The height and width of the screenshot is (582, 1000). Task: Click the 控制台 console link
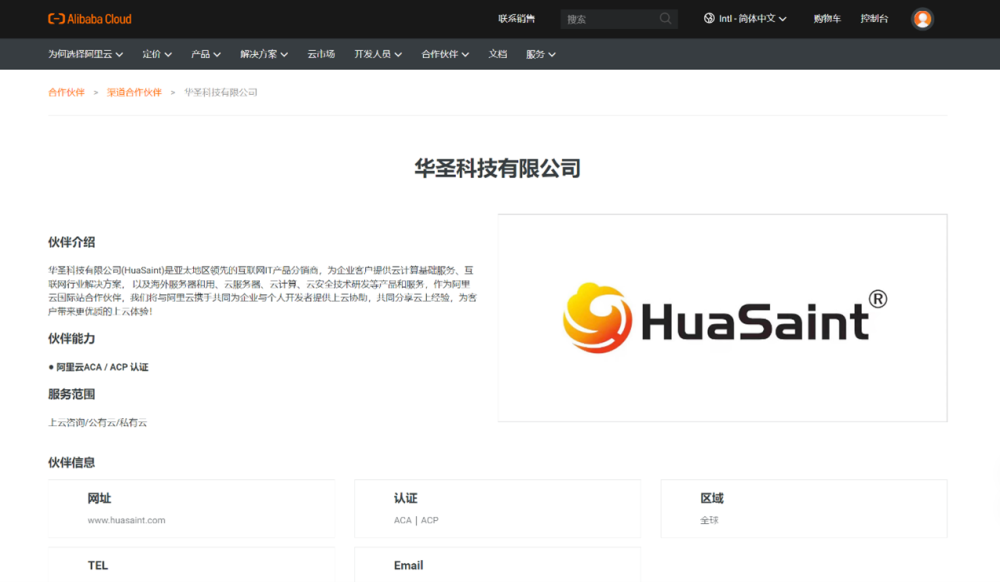[874, 18]
